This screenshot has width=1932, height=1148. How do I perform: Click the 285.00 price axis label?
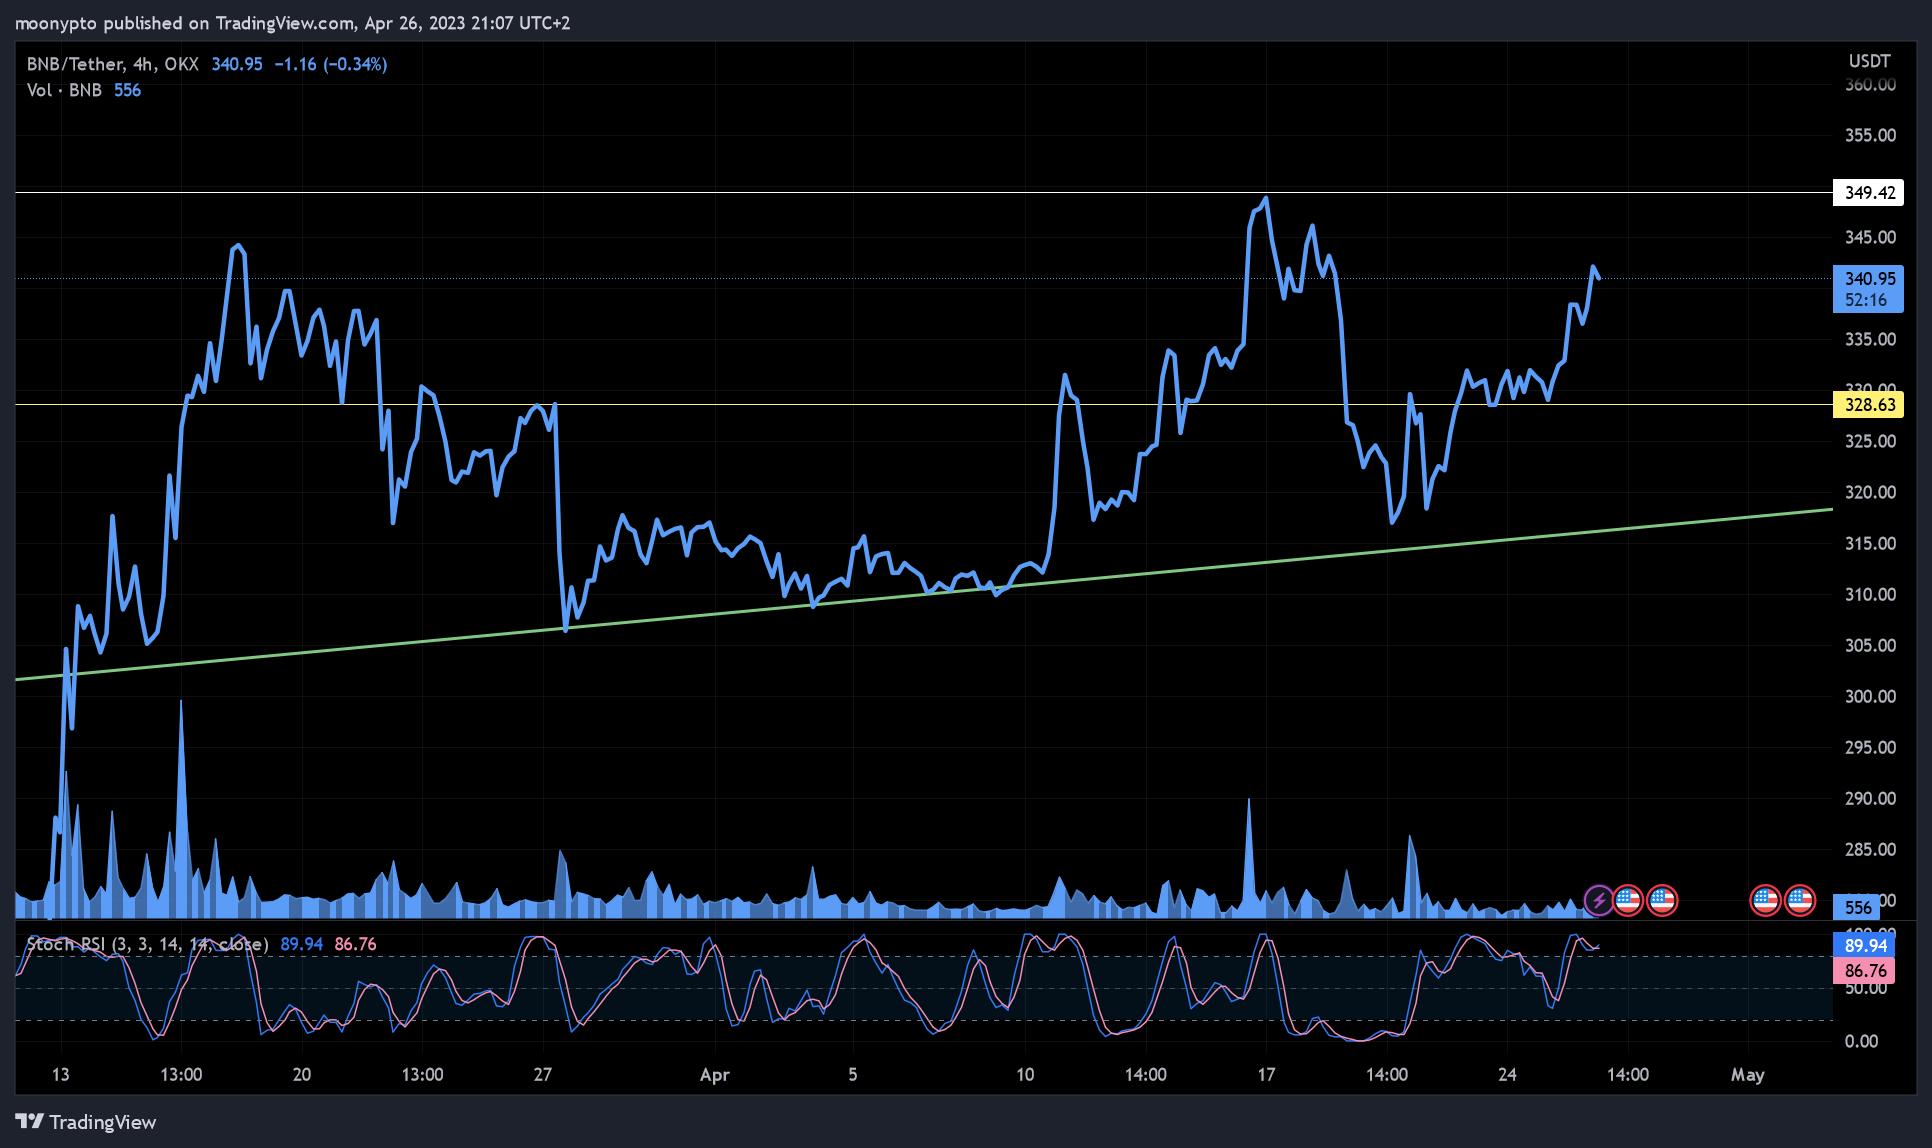point(1870,849)
